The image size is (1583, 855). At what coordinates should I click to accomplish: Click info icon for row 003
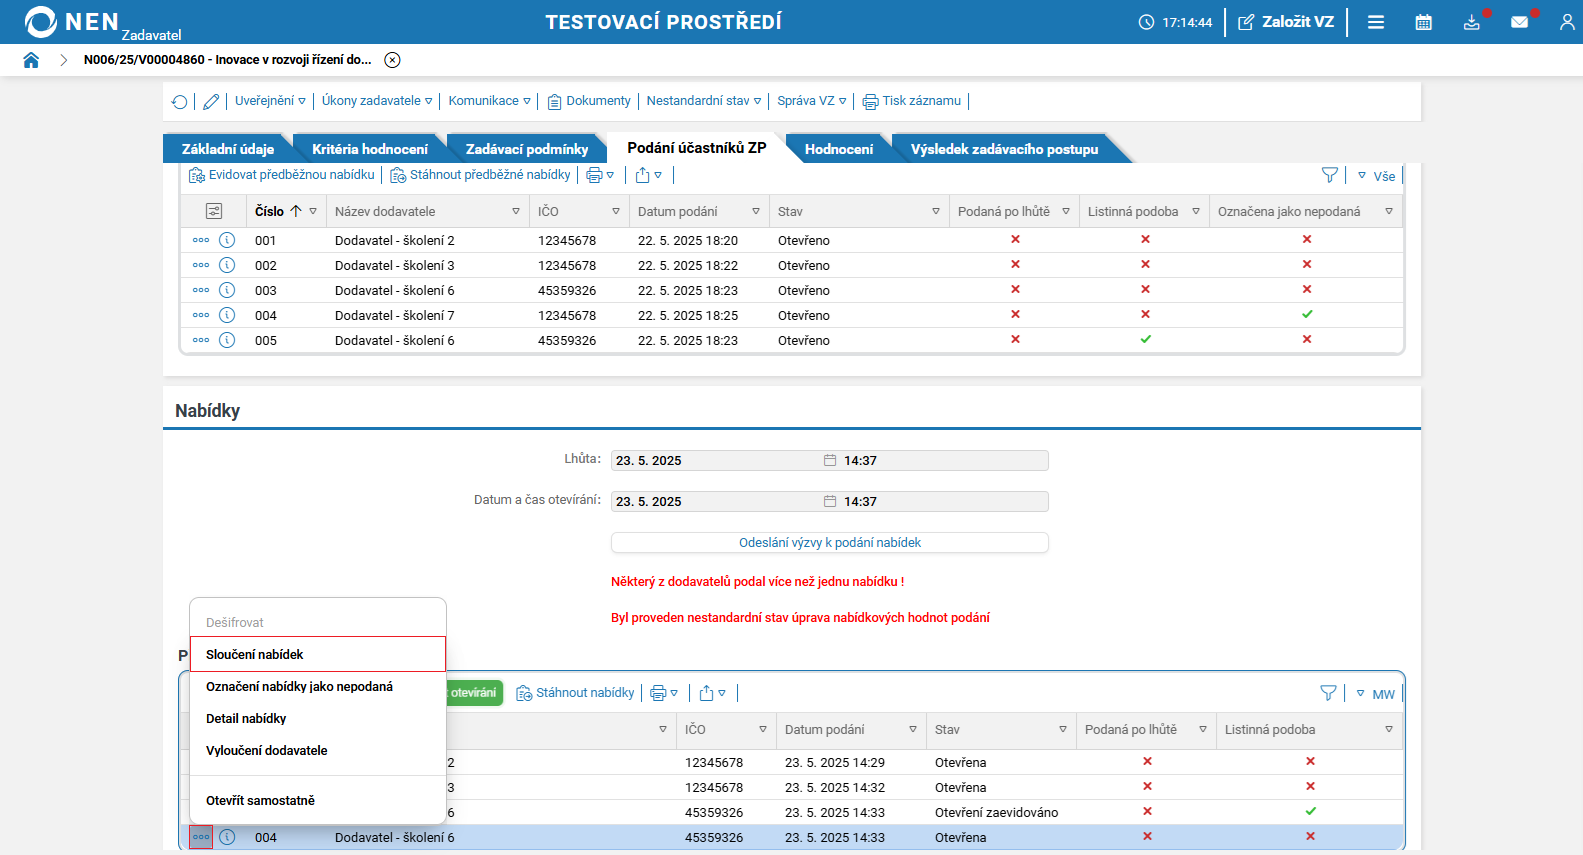point(227,290)
